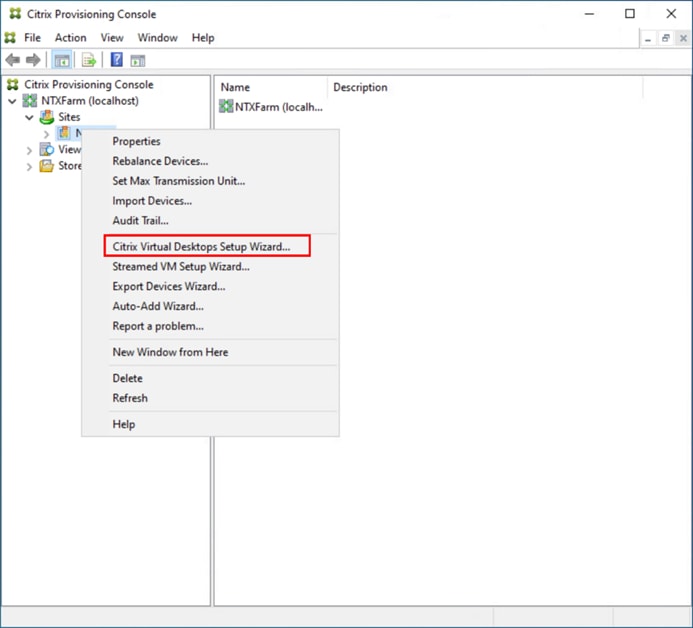The height and width of the screenshot is (628, 693).
Task: Choose Report a problem...
Action: pyautogui.click(x=210, y=326)
